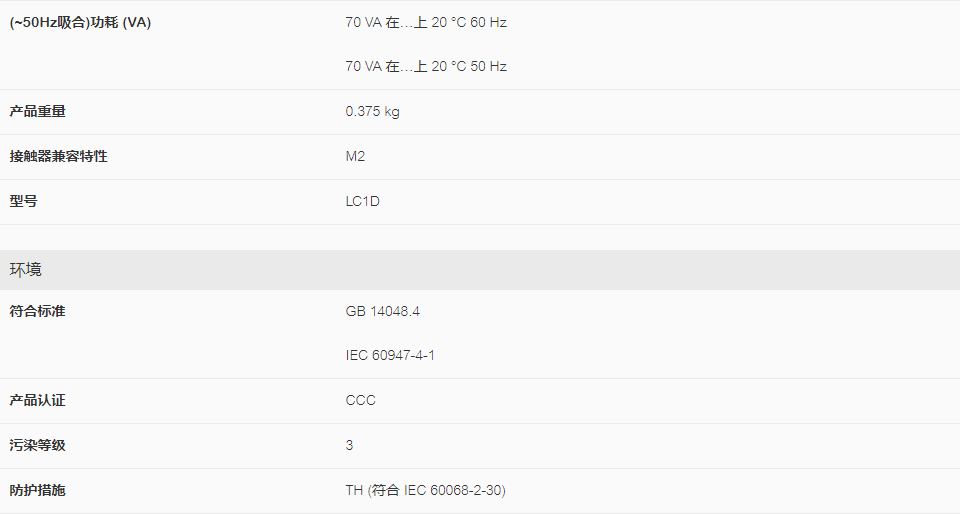Click the pollution level value 3
This screenshot has height=514, width=960.
349,445
